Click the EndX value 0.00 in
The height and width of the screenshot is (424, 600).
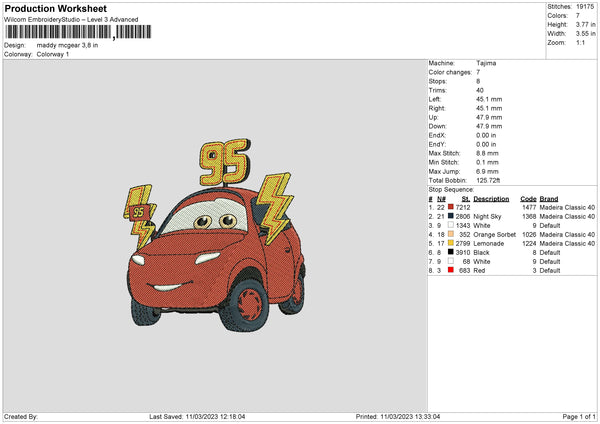point(486,135)
